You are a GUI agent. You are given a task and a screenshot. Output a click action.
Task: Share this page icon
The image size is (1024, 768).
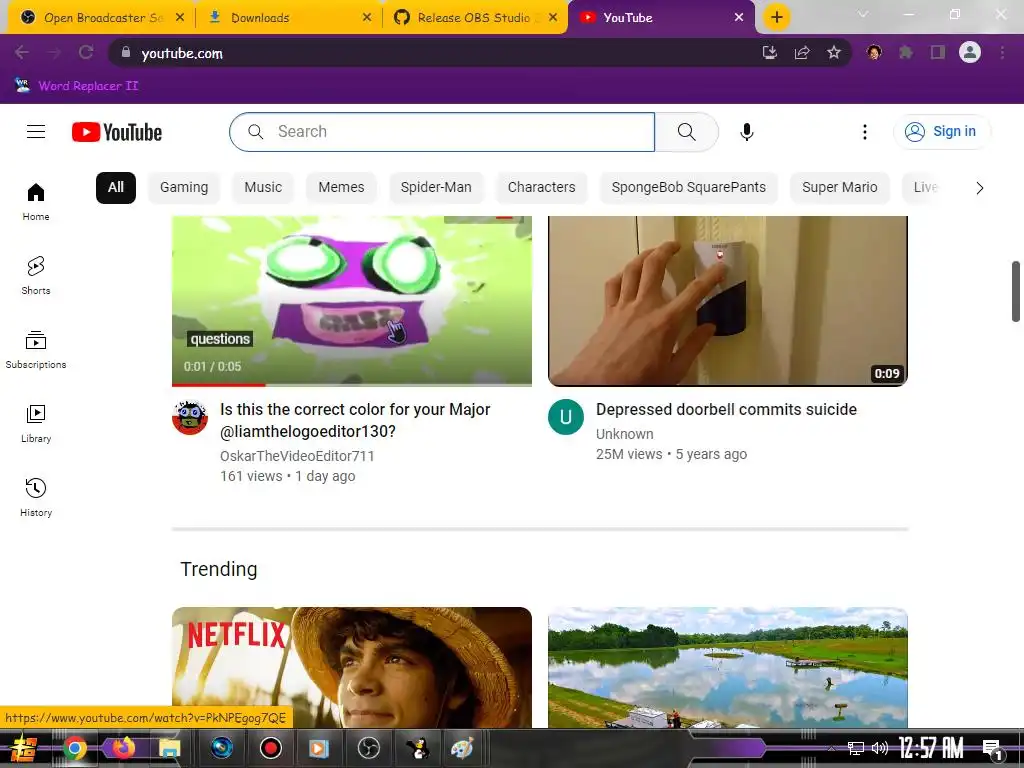802,52
